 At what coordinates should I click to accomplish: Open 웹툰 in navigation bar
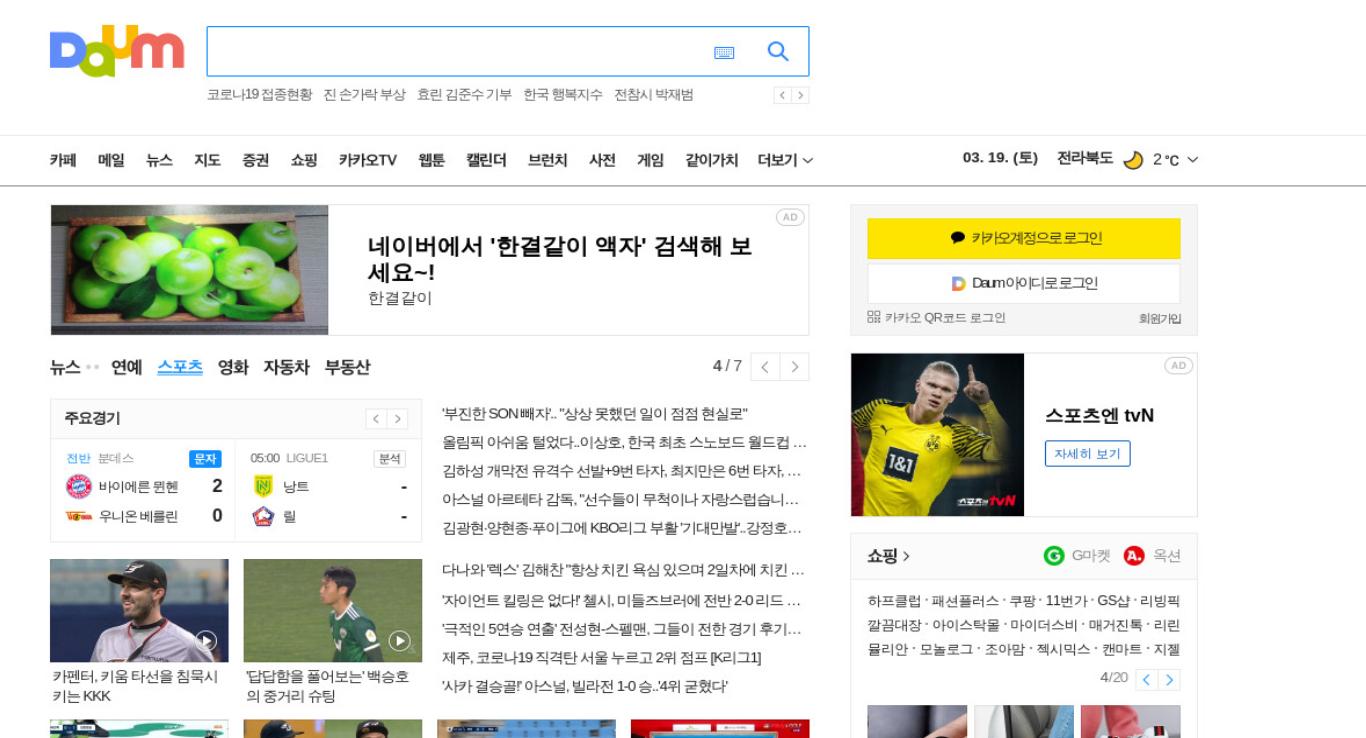click(431, 160)
